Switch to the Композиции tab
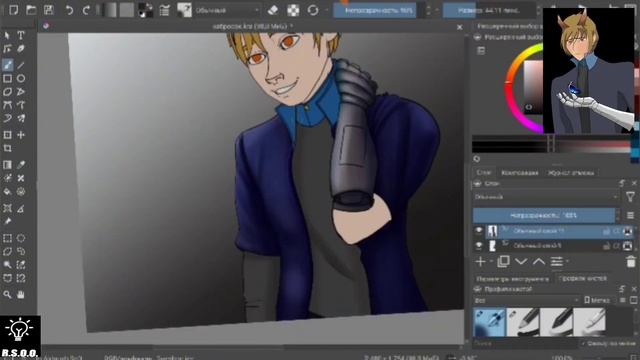Viewport: 640px width, 360px height. [520, 173]
